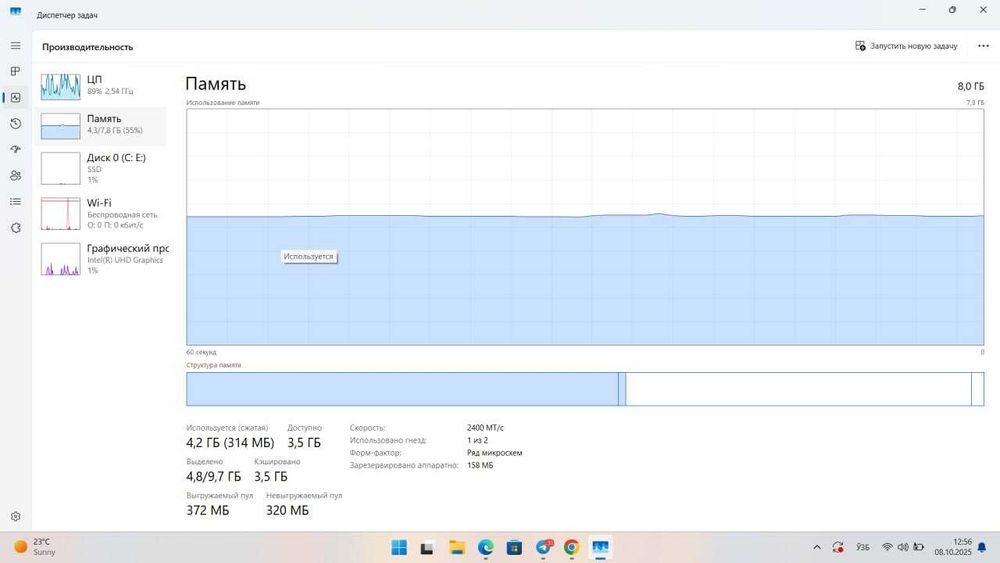Screen dimensions: 1000x563
Task: Launch Microsoft Edge from the taskbar
Action: (485, 548)
